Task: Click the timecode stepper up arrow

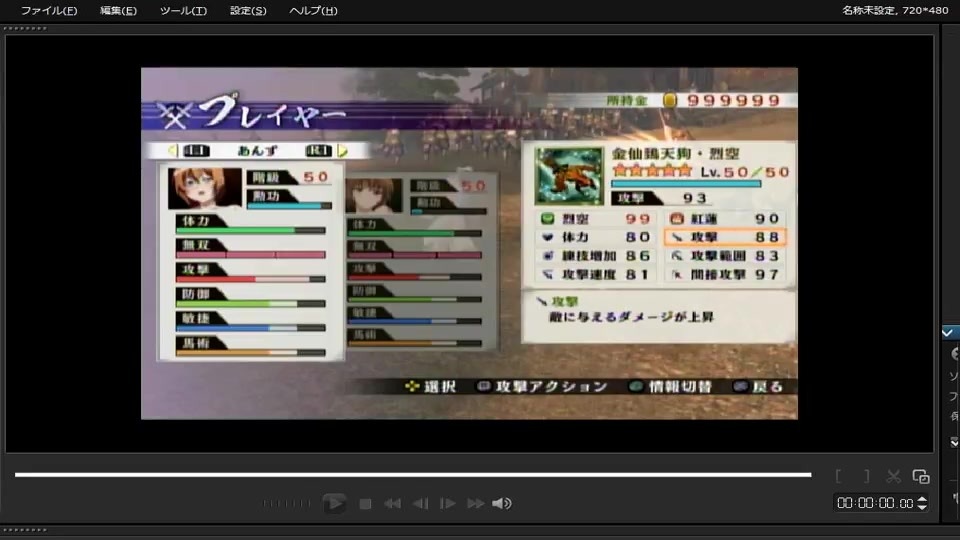Action: 922,500
